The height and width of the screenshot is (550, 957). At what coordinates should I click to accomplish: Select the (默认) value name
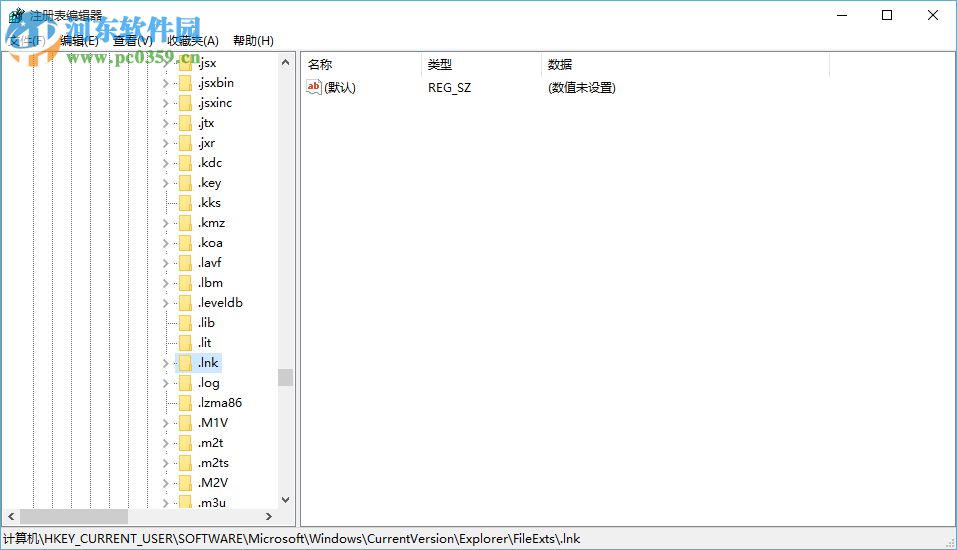point(340,88)
